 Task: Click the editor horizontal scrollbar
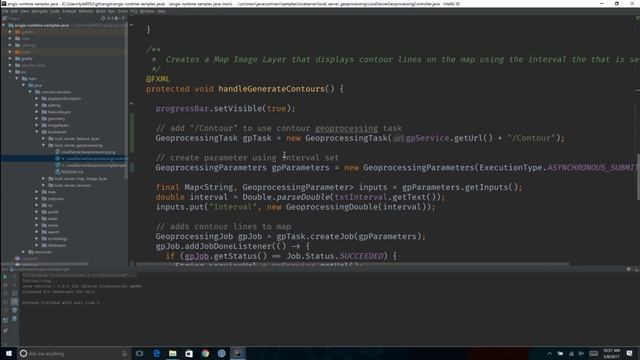click(x=352, y=264)
